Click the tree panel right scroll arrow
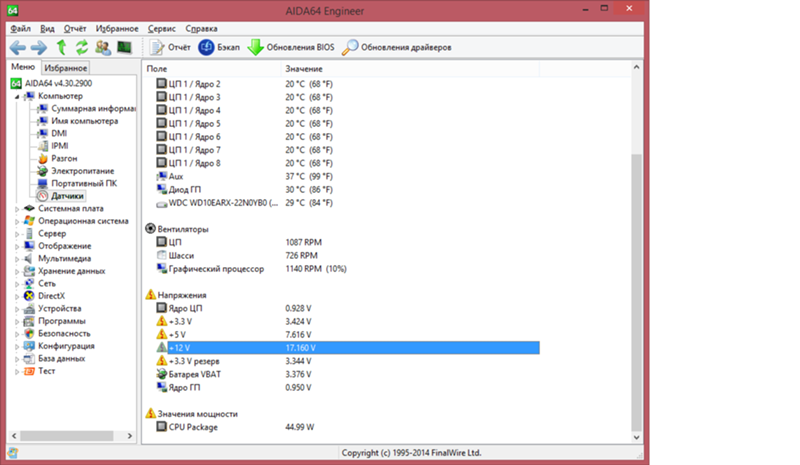Image resolution: width=800 pixels, height=465 pixels. [x=130, y=436]
